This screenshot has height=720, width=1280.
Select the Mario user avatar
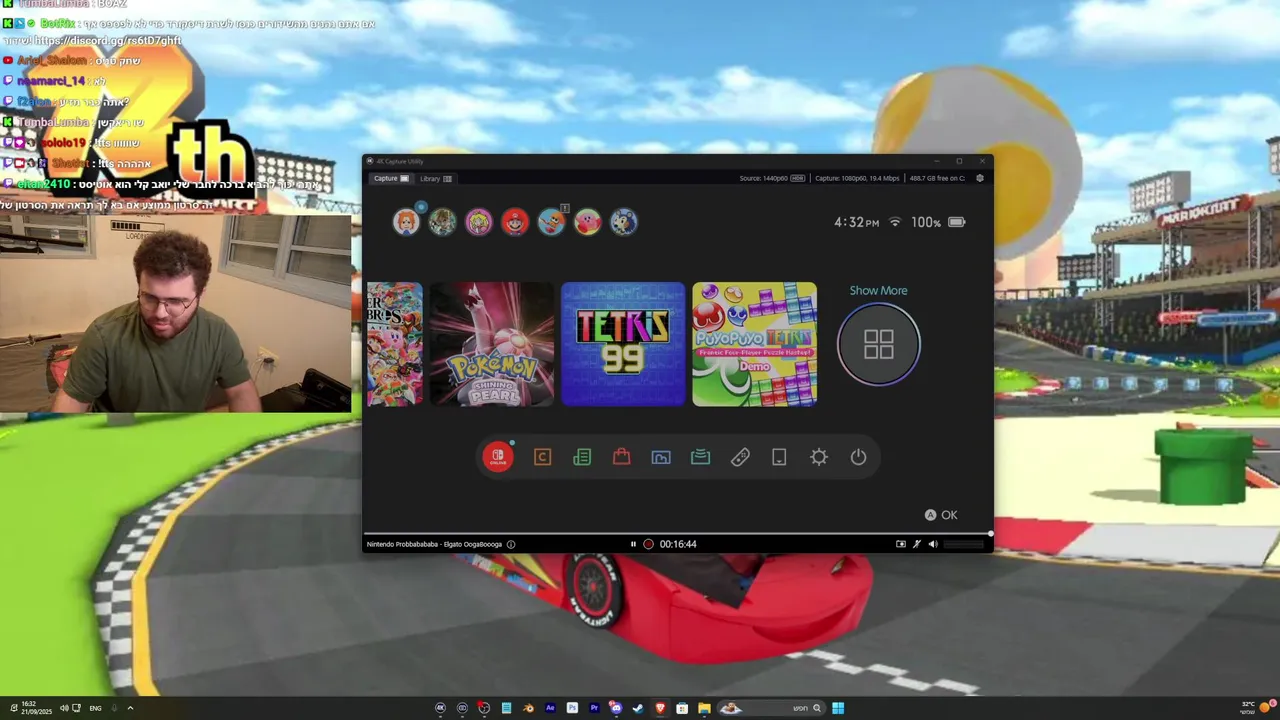pos(515,222)
